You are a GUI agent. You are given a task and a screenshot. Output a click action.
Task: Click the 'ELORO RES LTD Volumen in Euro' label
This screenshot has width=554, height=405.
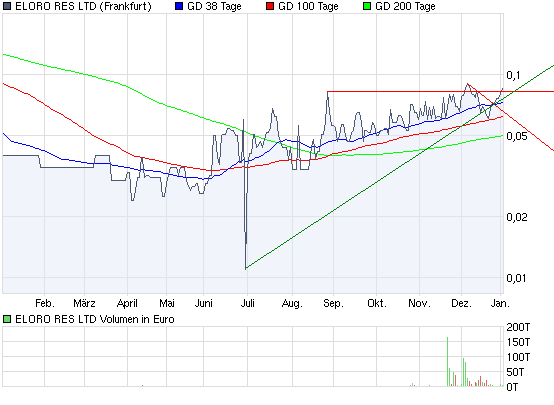[x=95, y=319]
